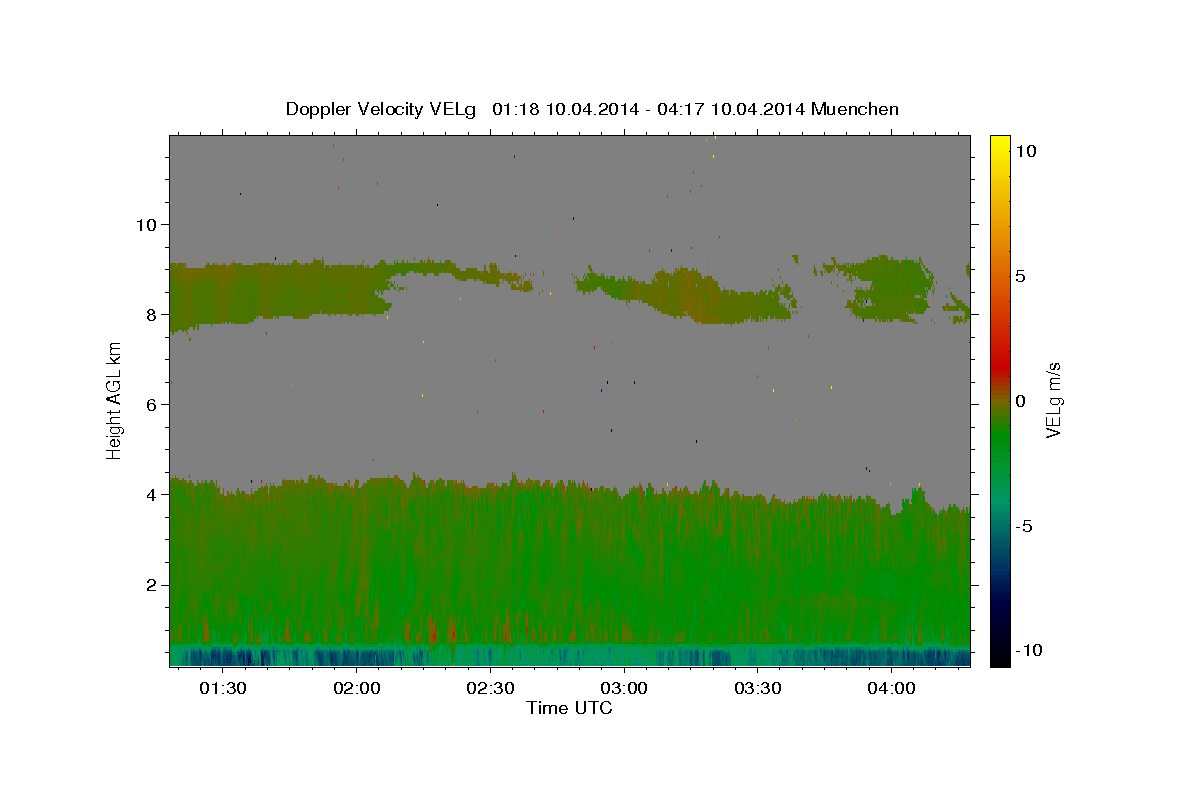Click the plot title 'Doppler Velocity VELg'
The width and height of the screenshot is (1200, 800).
381,109
